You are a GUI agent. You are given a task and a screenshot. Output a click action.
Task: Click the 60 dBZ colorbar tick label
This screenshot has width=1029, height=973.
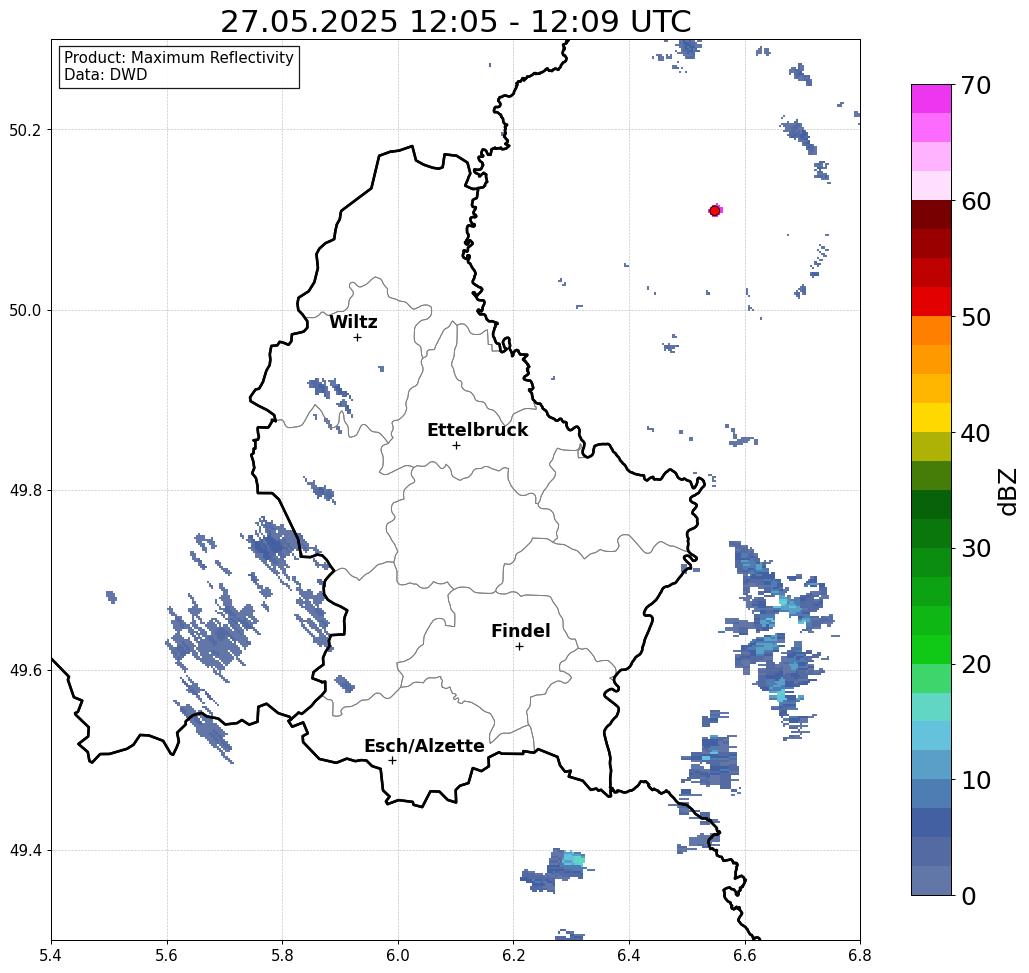click(x=976, y=201)
